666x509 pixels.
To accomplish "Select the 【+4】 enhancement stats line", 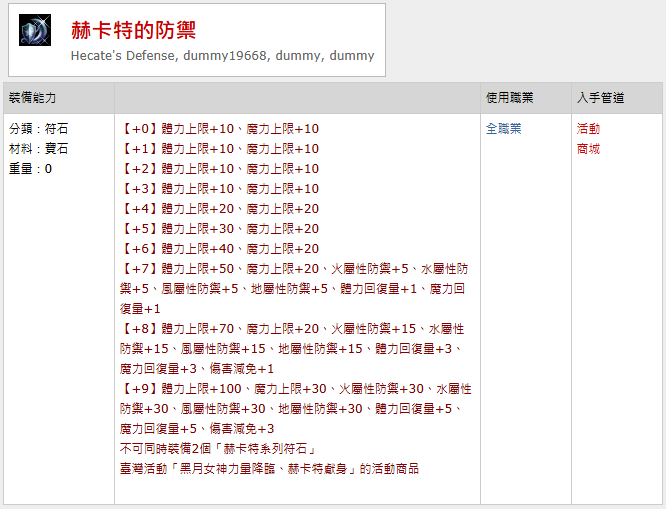I will coord(219,209).
